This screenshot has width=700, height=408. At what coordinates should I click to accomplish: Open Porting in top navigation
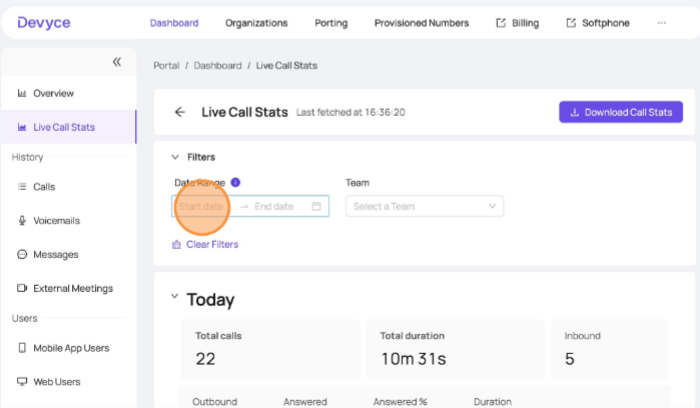tap(331, 23)
